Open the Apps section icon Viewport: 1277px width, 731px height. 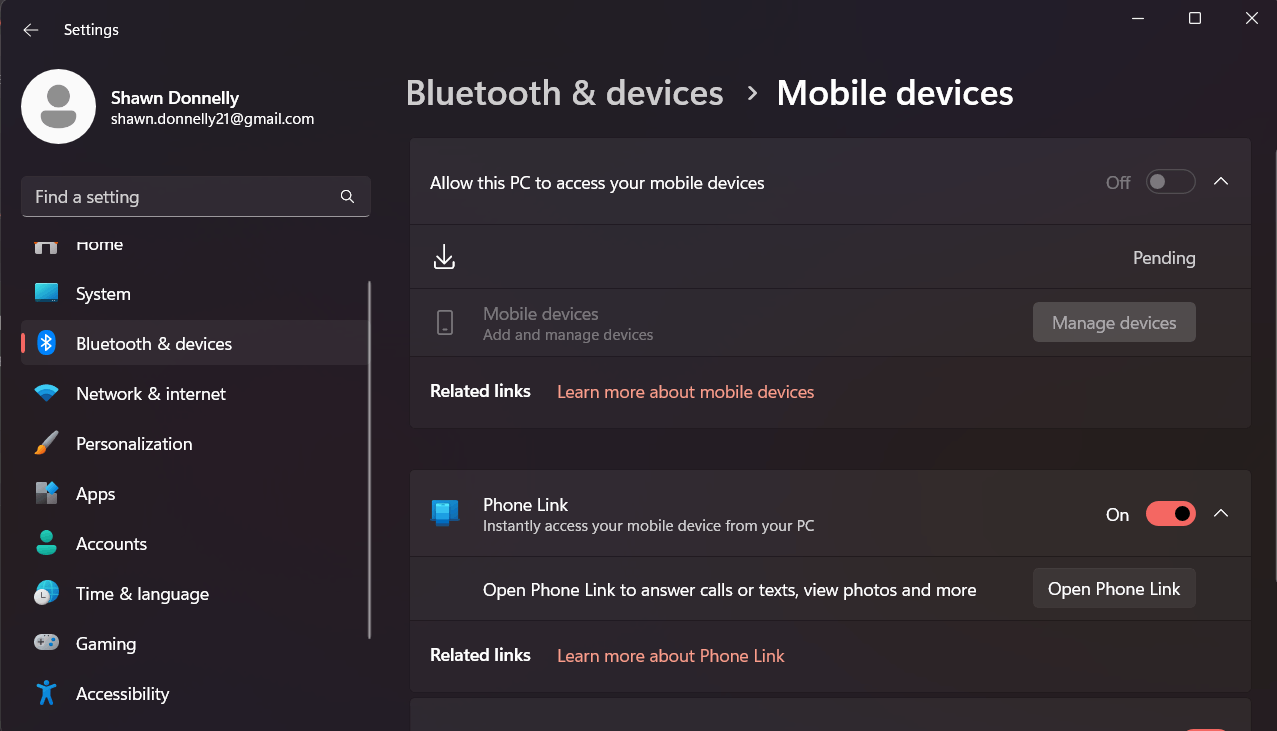(46, 493)
